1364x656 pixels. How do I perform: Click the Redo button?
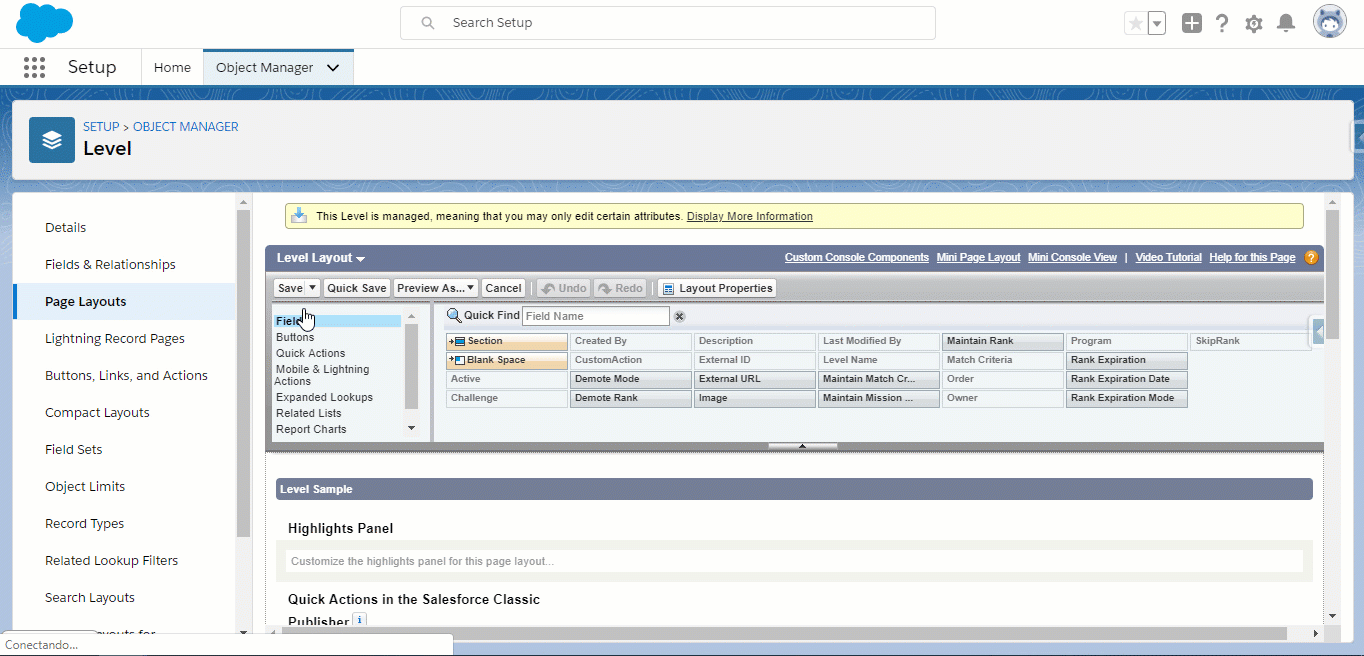pyautogui.click(x=621, y=288)
